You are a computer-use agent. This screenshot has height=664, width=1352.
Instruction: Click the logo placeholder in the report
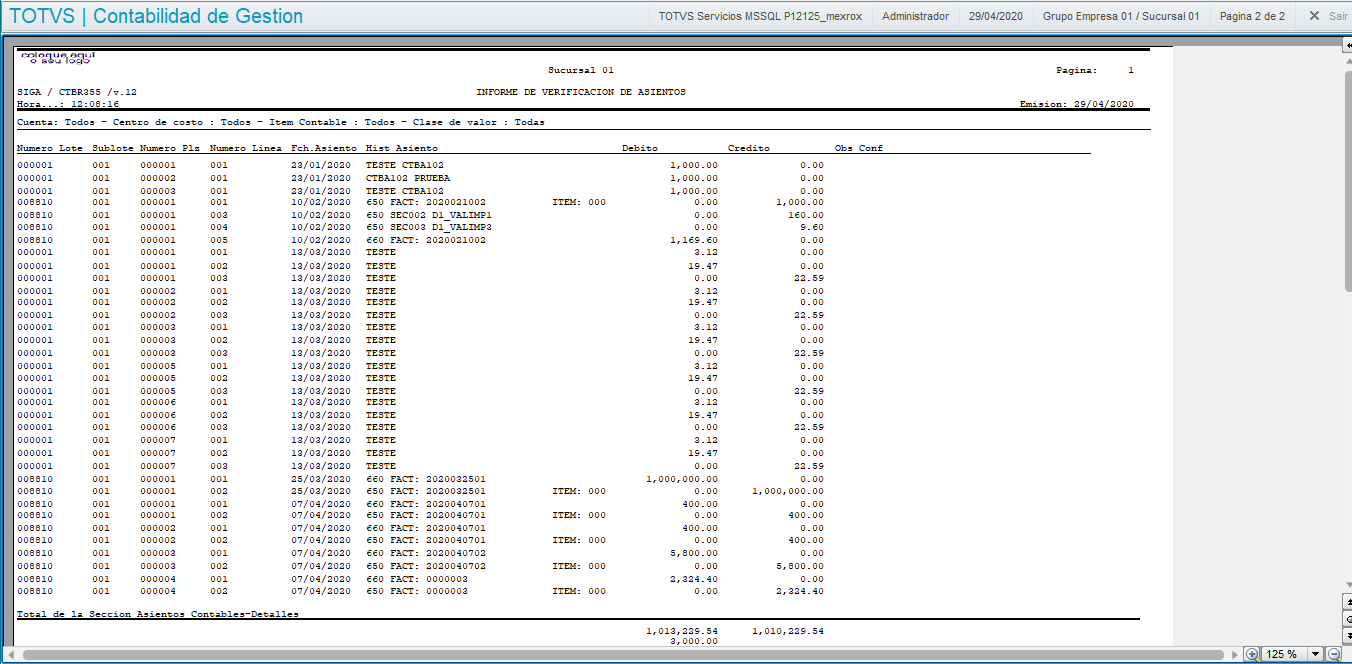[x=56, y=58]
